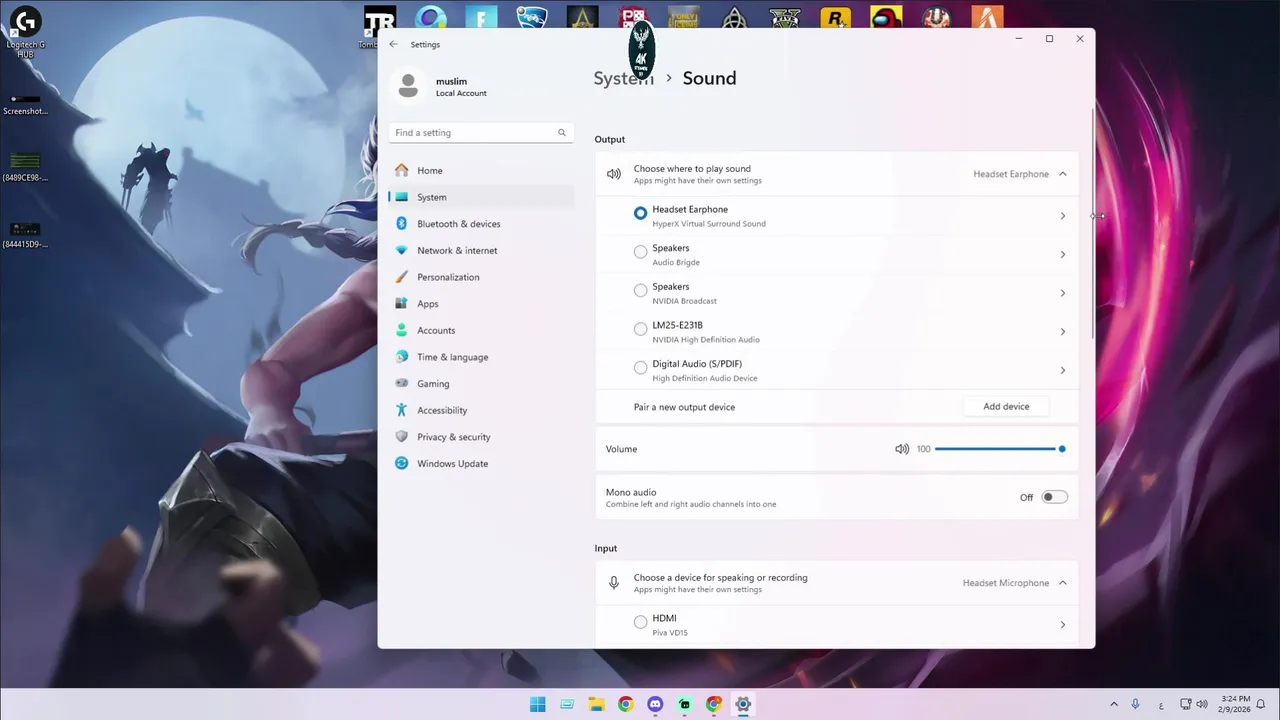Click the Time & language globe icon
This screenshot has width=1280, height=720.
401,357
